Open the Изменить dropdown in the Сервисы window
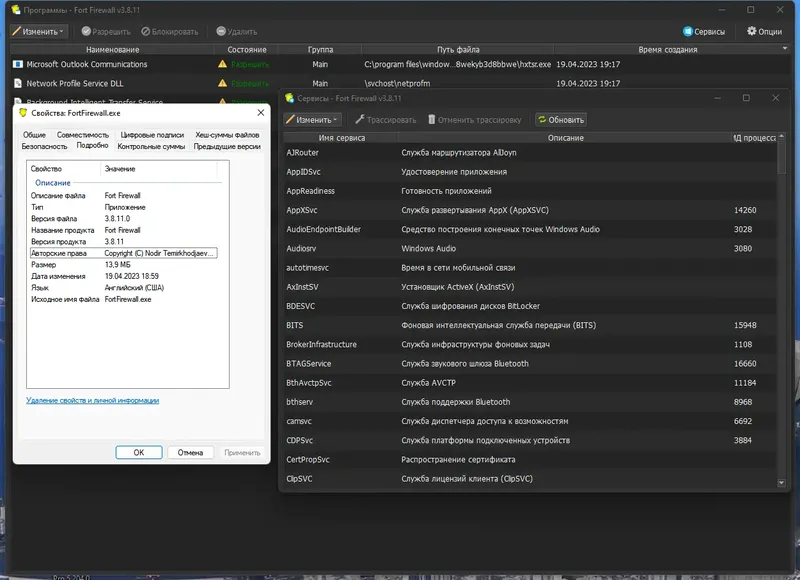 [x=312, y=120]
